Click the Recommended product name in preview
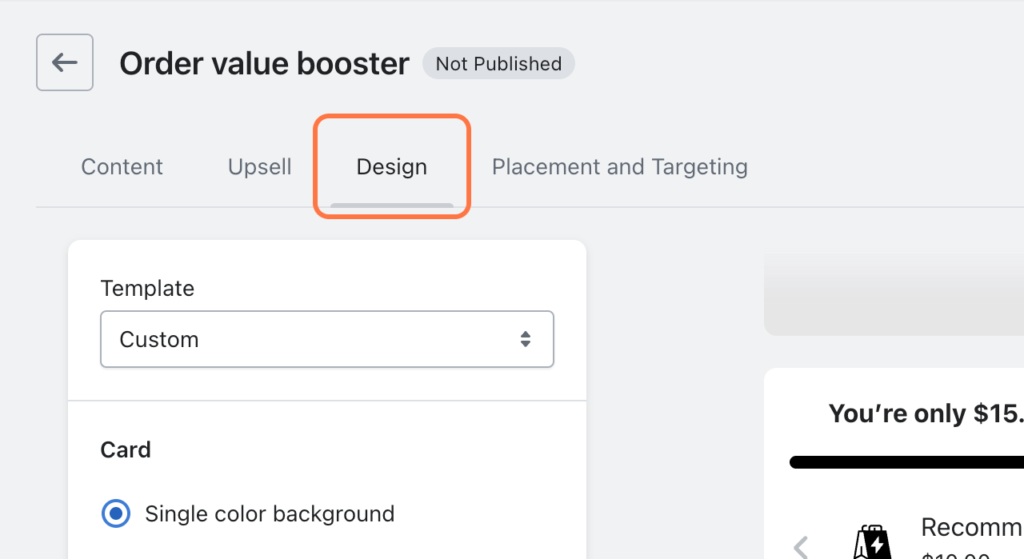1024x559 pixels. tap(971, 527)
